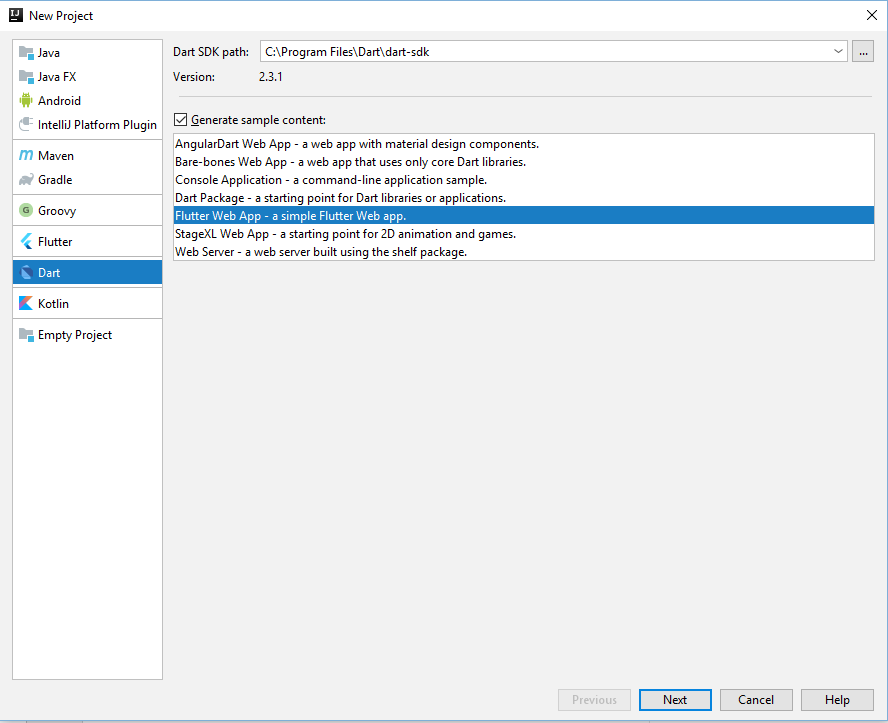Select Java project type label

coord(49,53)
